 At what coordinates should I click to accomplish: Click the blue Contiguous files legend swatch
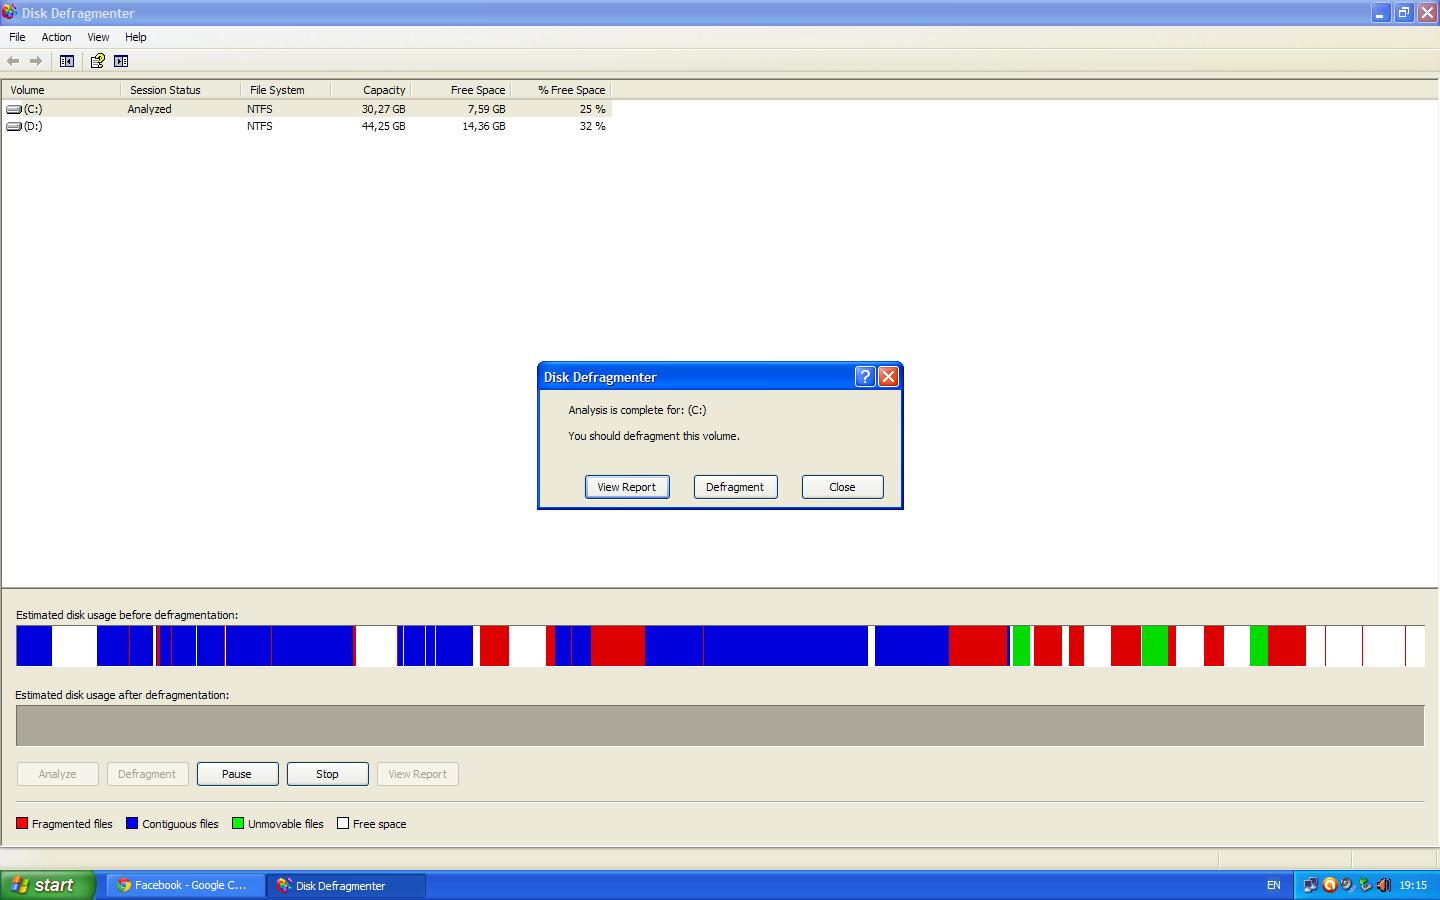[132, 823]
